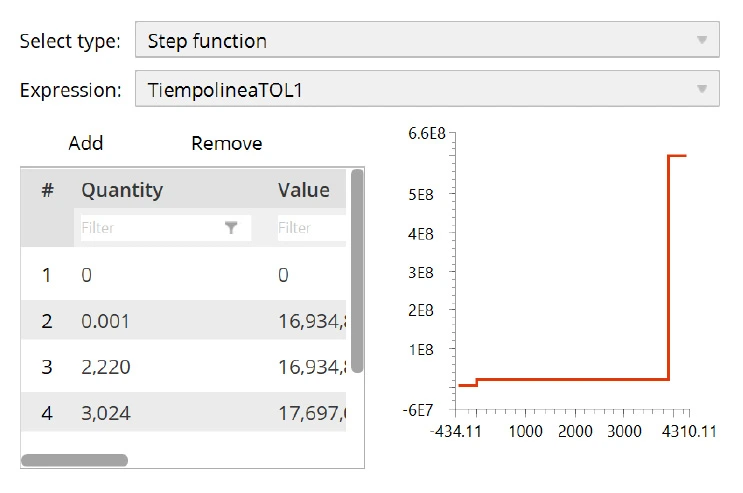
Task: Click the funnel icon in Quantity filter
Action: point(232,228)
